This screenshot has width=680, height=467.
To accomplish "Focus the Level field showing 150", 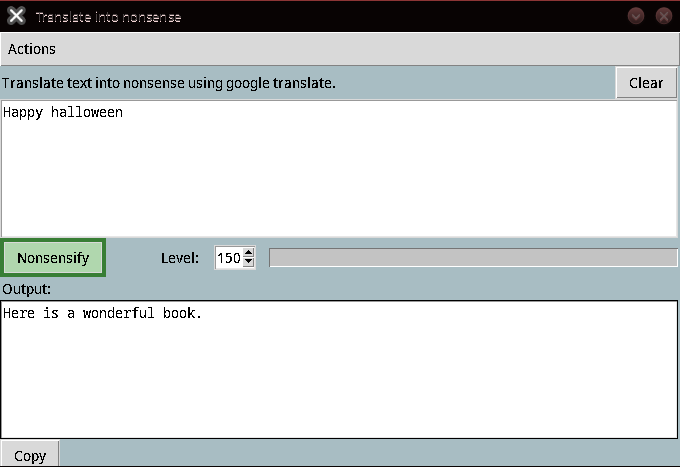I will 228,258.
